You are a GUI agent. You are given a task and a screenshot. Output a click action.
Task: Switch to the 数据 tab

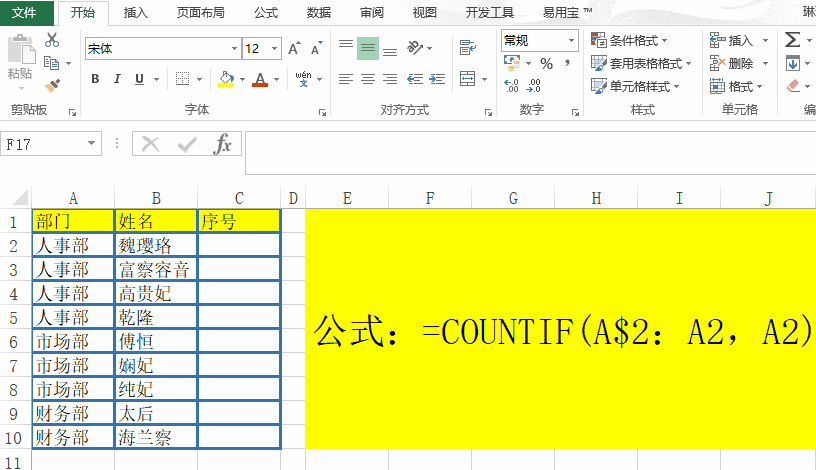pyautogui.click(x=318, y=12)
